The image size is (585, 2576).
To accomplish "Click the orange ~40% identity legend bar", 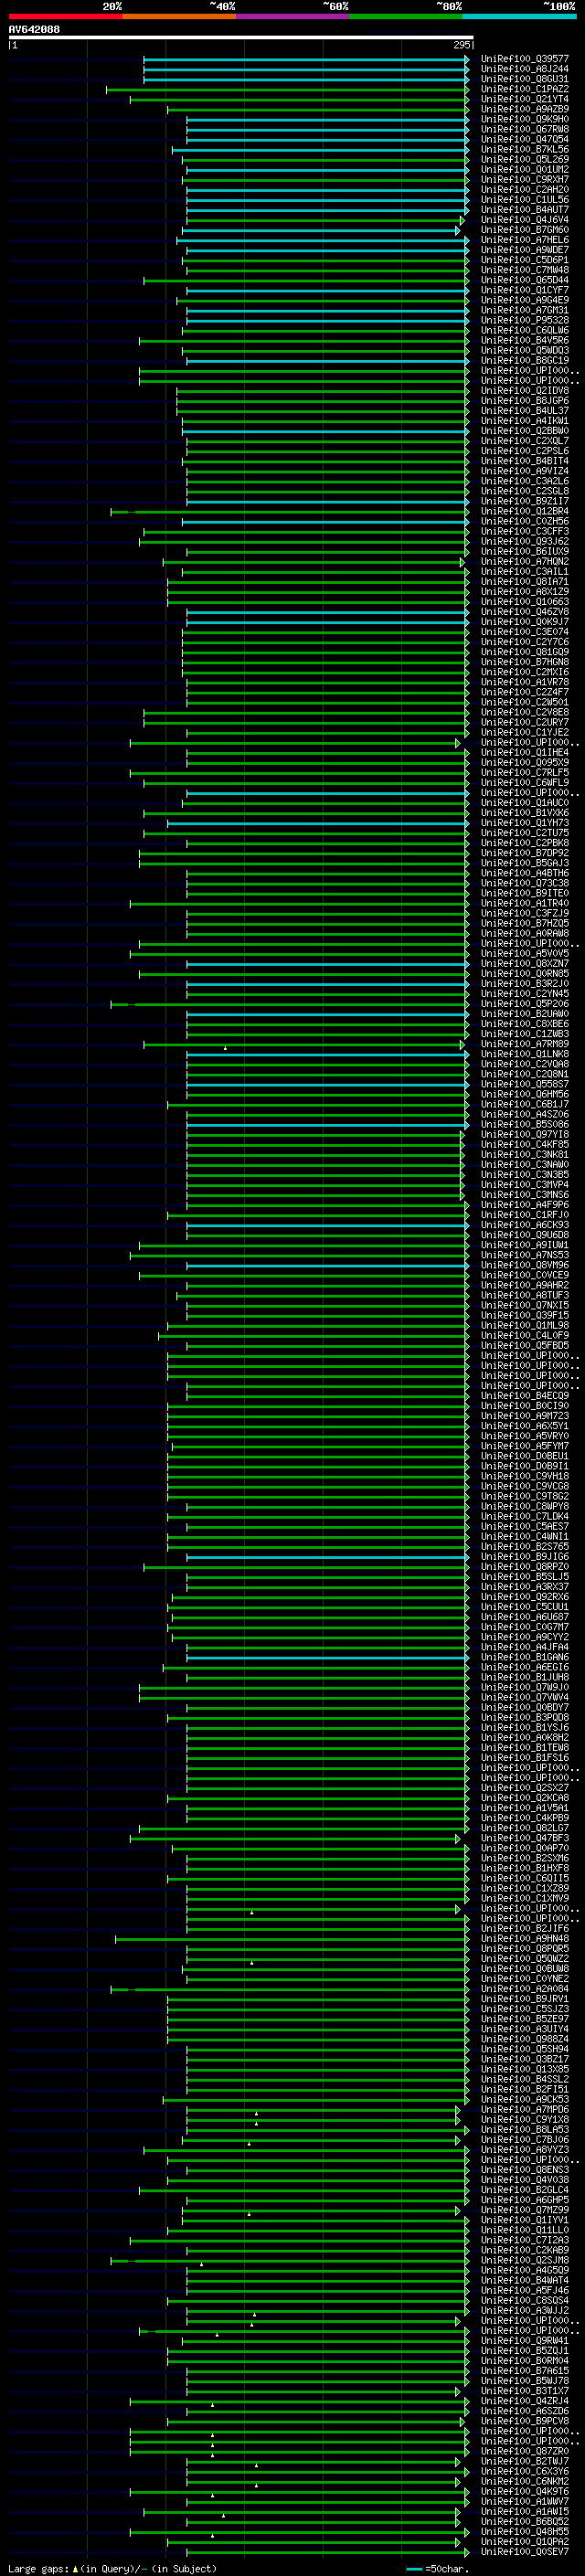I will [179, 16].
